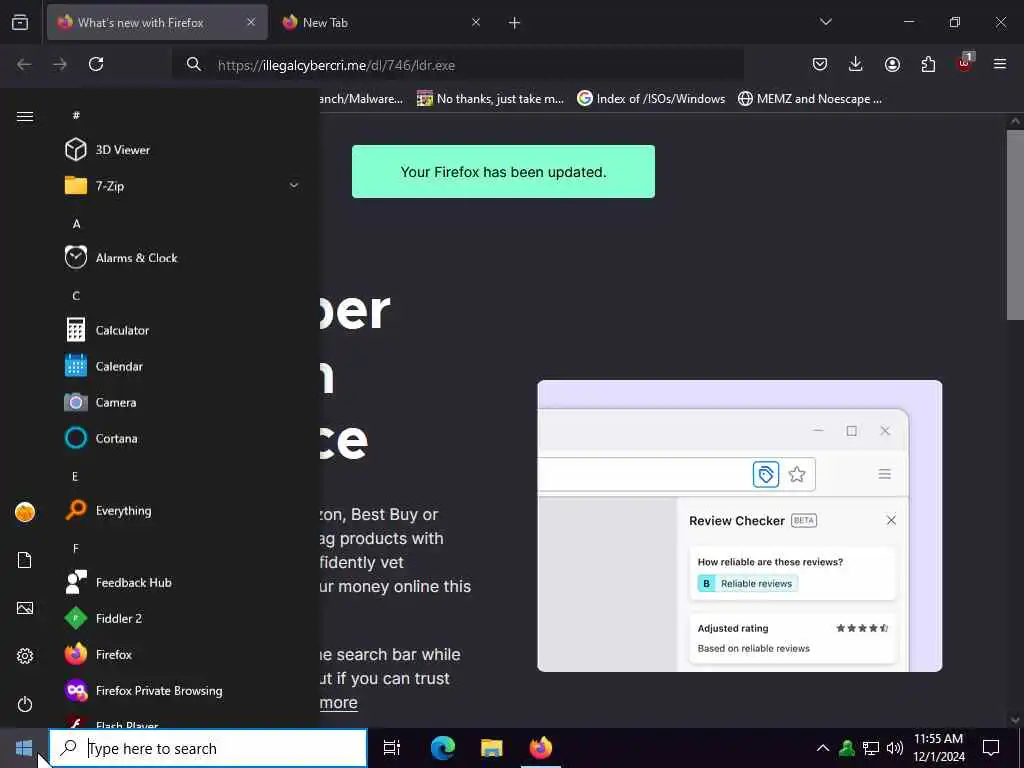Click the Firefox address bar URL

click(336, 65)
